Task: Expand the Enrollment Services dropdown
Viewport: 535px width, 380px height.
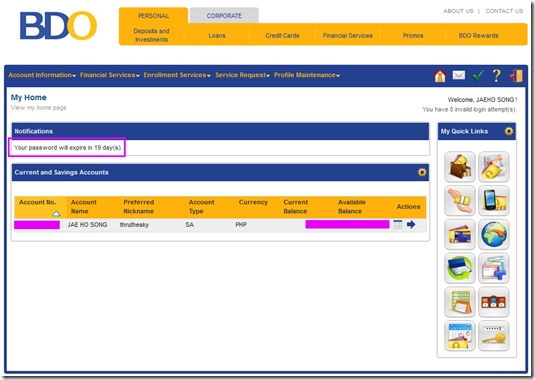Action: 177,75
